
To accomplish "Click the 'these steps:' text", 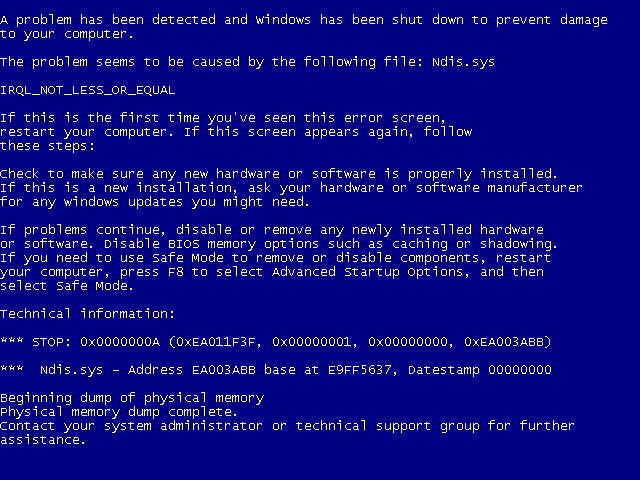I will coord(47,146).
